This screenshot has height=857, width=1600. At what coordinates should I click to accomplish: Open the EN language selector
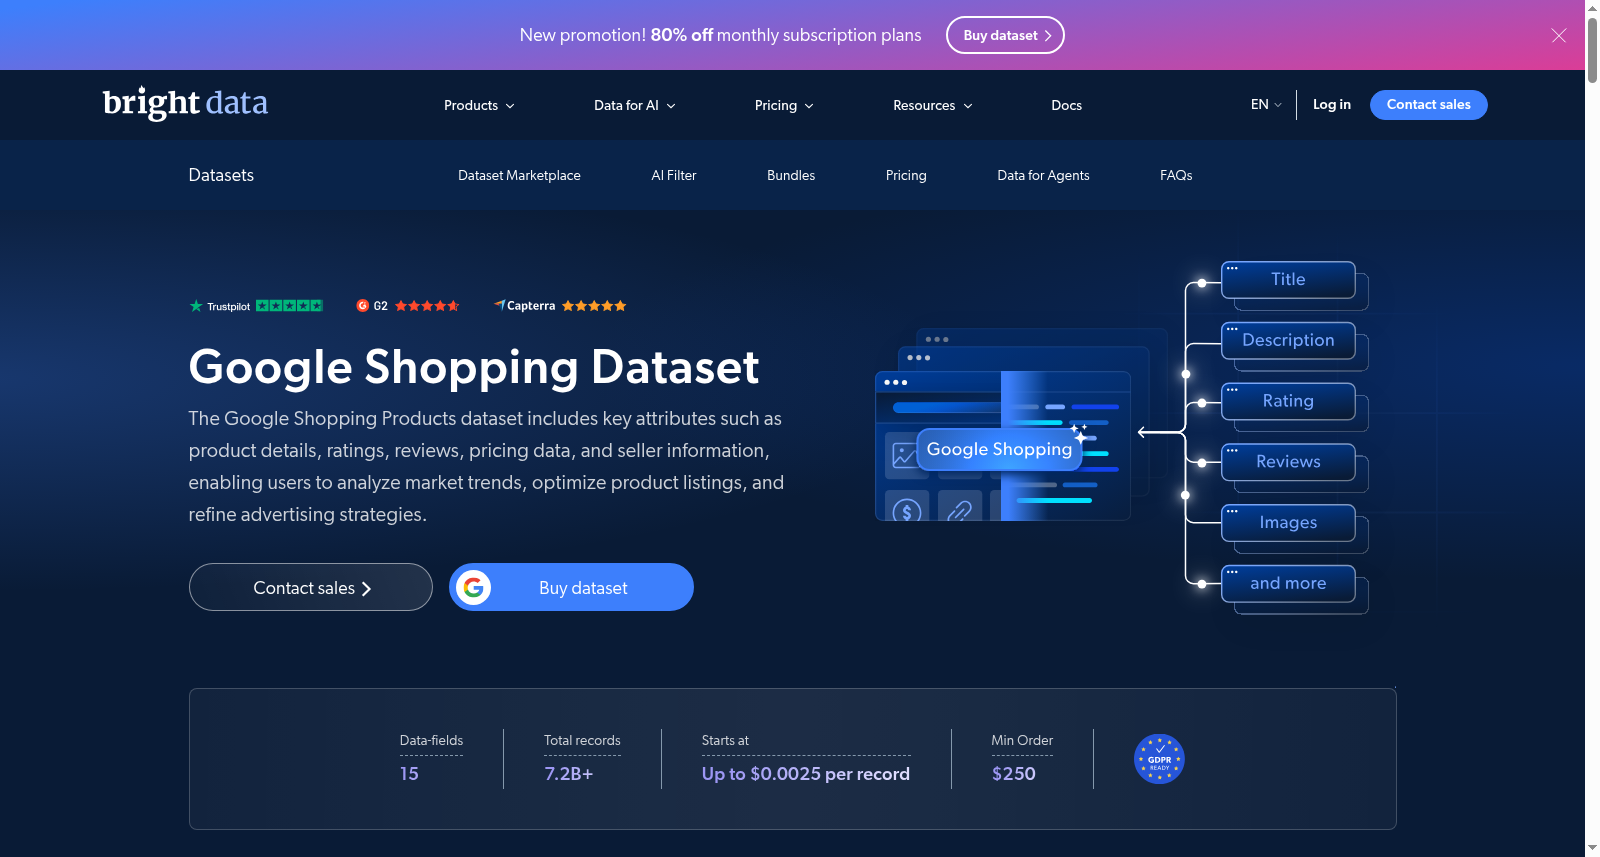[1266, 104]
